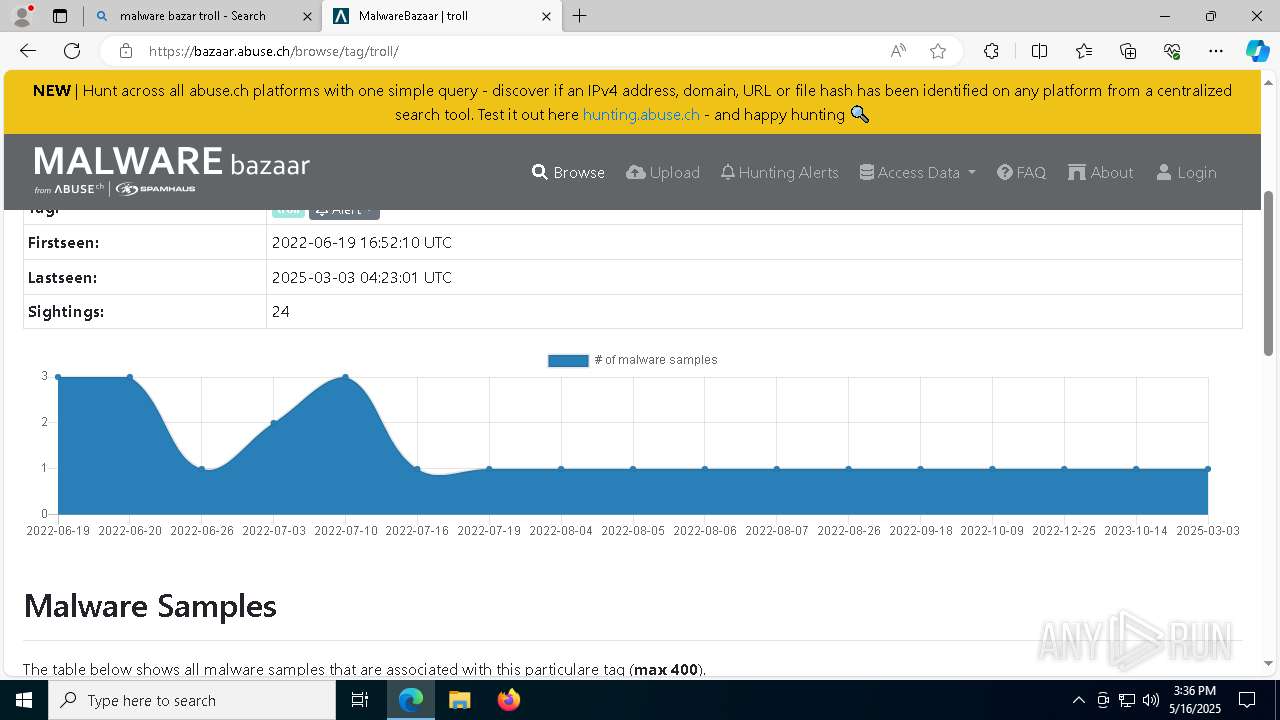
Task: Open Copilot sidebar icon
Action: coord(1257,51)
